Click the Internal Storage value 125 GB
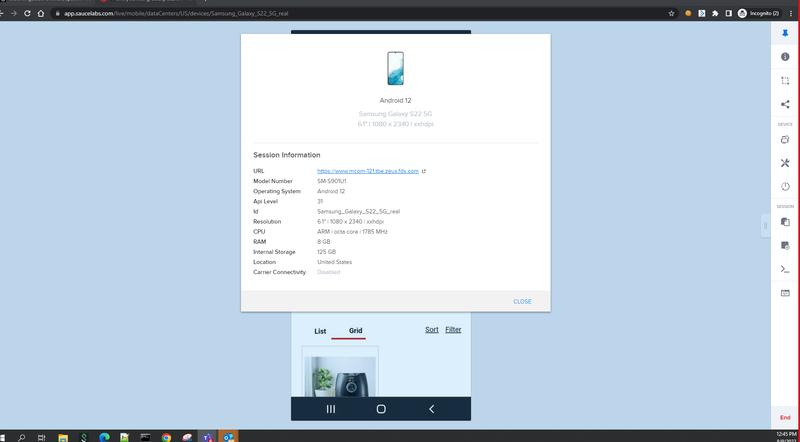The image size is (800, 442). coord(327,252)
